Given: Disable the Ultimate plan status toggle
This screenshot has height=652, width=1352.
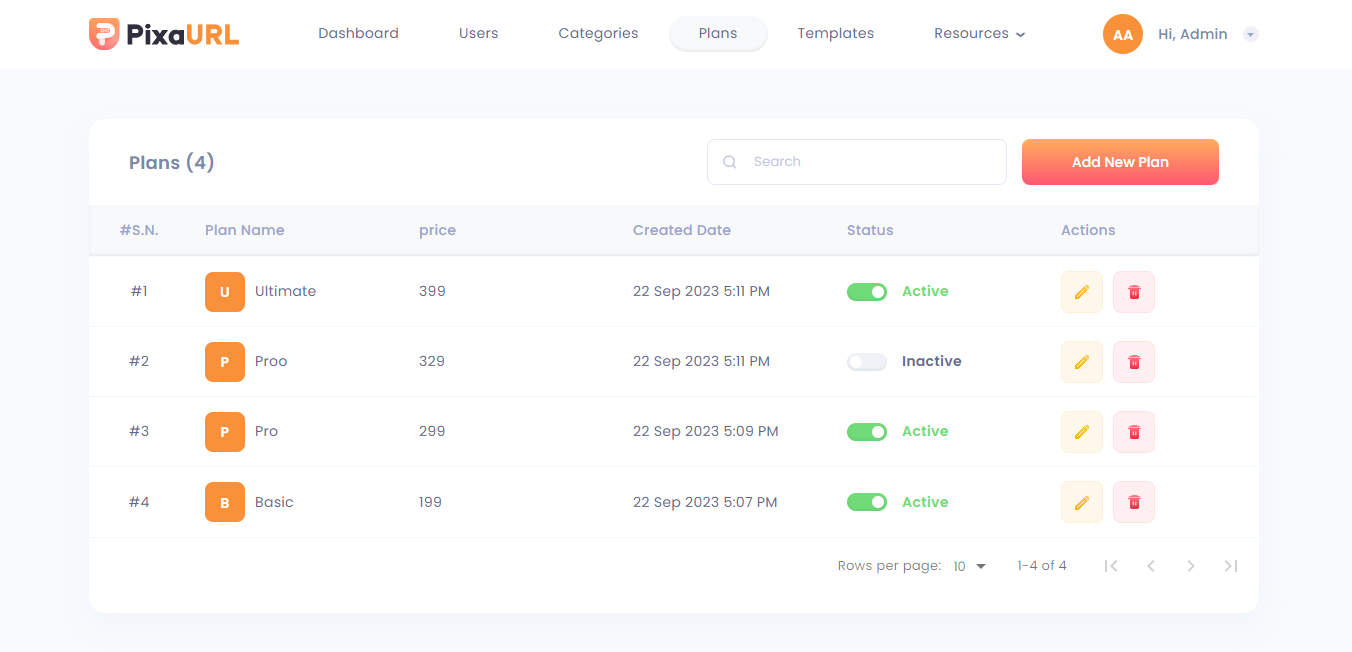Looking at the screenshot, I should tap(866, 292).
